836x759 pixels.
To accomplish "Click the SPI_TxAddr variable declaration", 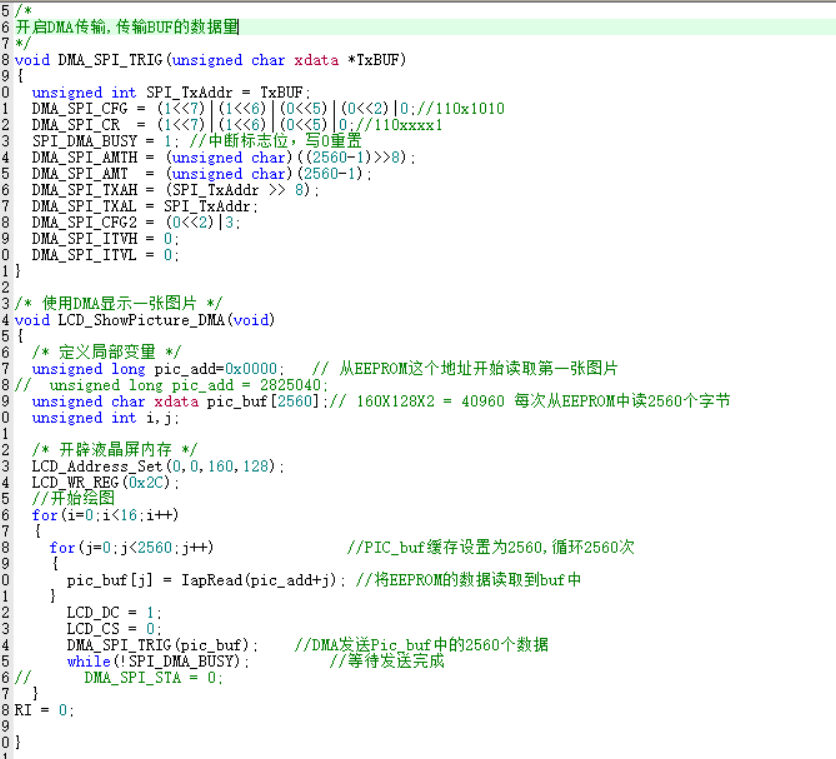I will [x=171, y=92].
